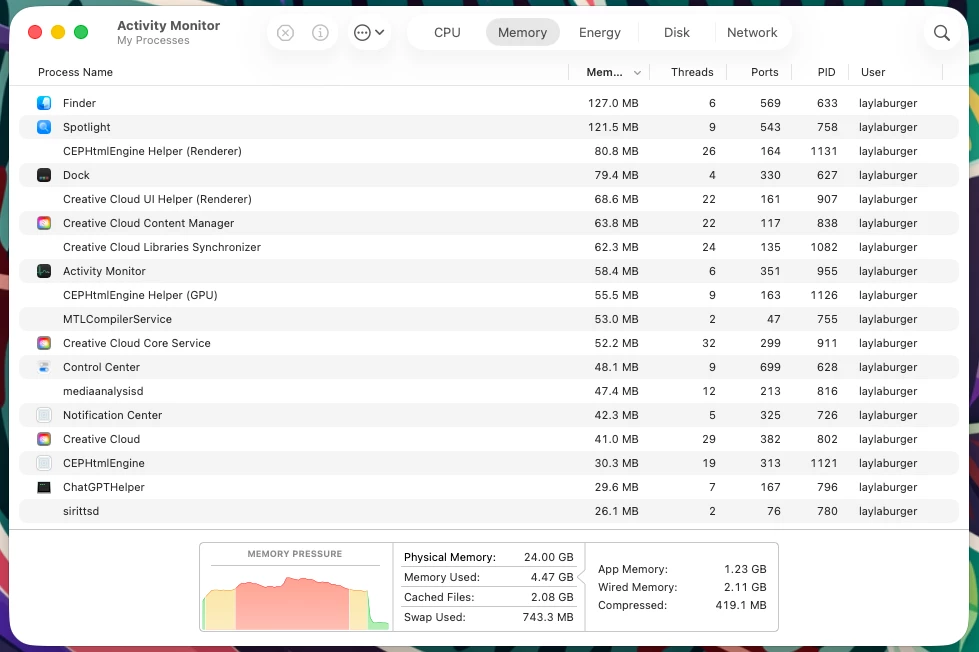
Task: Click the CEPHtmlEngine process row icon
Action: click(x=44, y=463)
